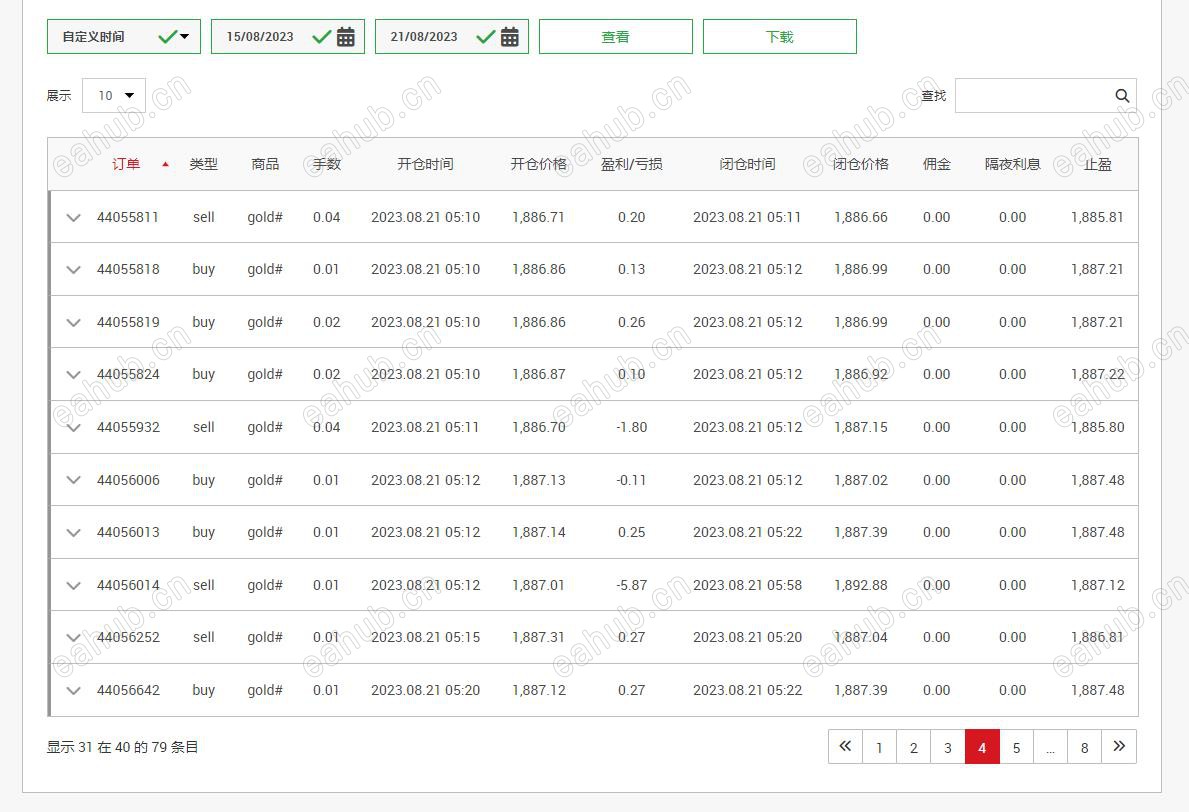The height and width of the screenshot is (812, 1189).
Task: Sort by 开仓价格 column header
Action: tap(539, 164)
